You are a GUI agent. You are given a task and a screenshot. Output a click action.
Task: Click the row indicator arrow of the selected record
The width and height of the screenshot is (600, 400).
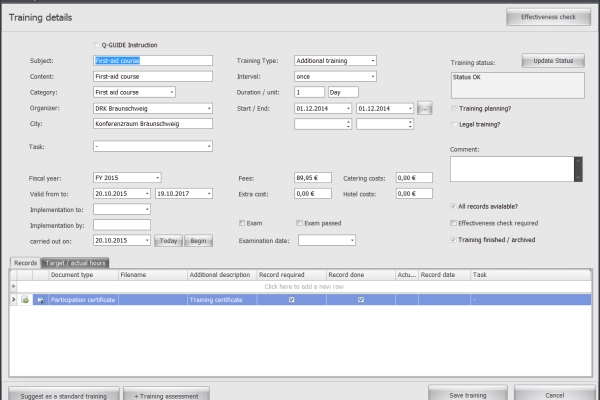12,299
